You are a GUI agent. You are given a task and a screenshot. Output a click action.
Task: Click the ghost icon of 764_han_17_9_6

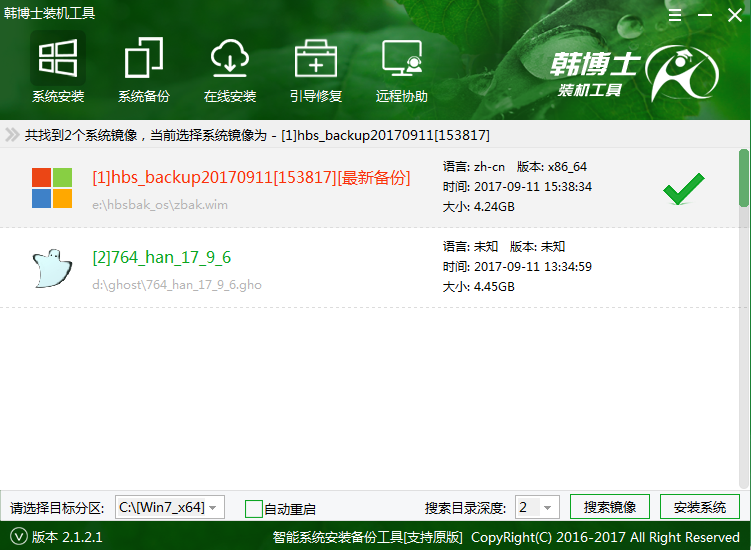52,268
